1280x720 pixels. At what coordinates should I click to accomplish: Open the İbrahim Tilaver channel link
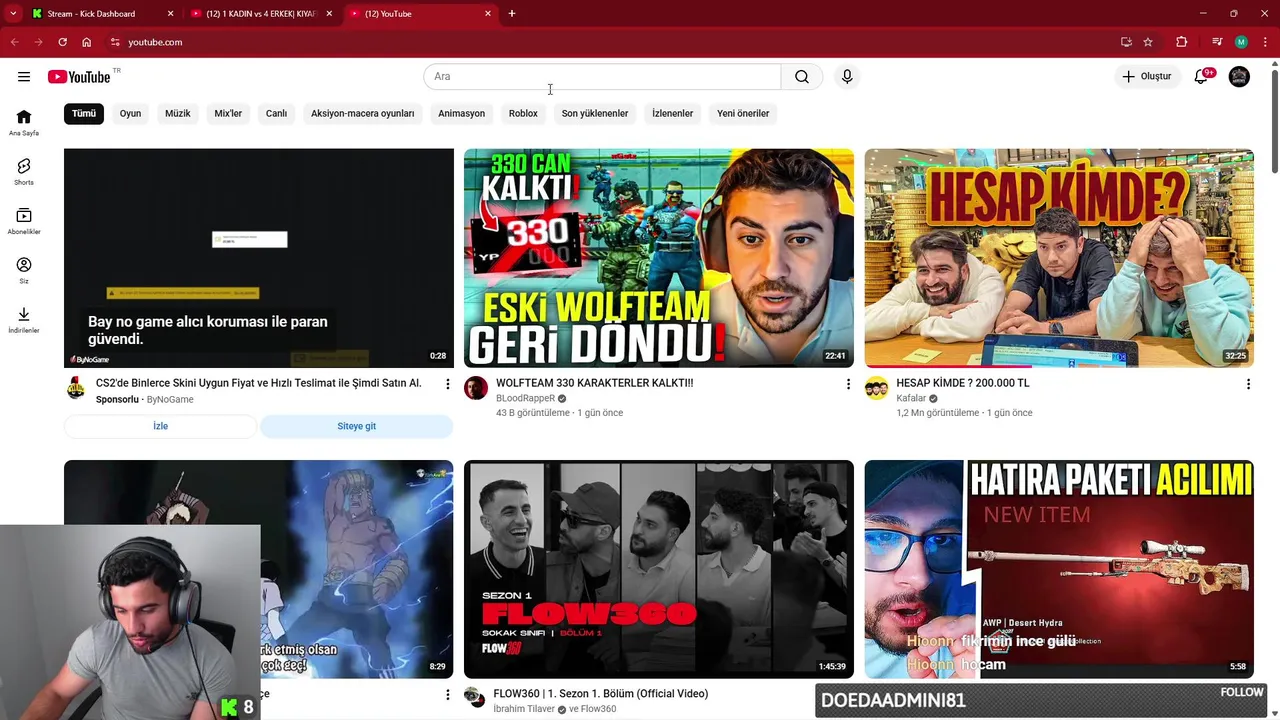coord(524,709)
